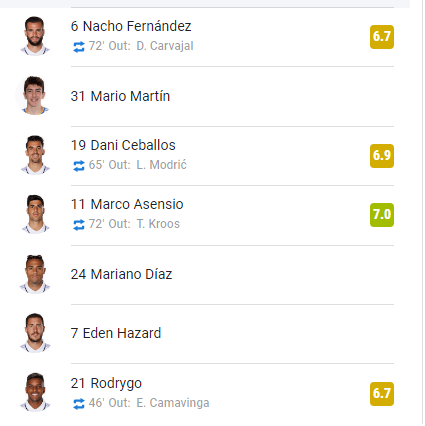This screenshot has width=425, height=426.
Task: Click Eden Hazard's player photo
Action: tap(35, 333)
